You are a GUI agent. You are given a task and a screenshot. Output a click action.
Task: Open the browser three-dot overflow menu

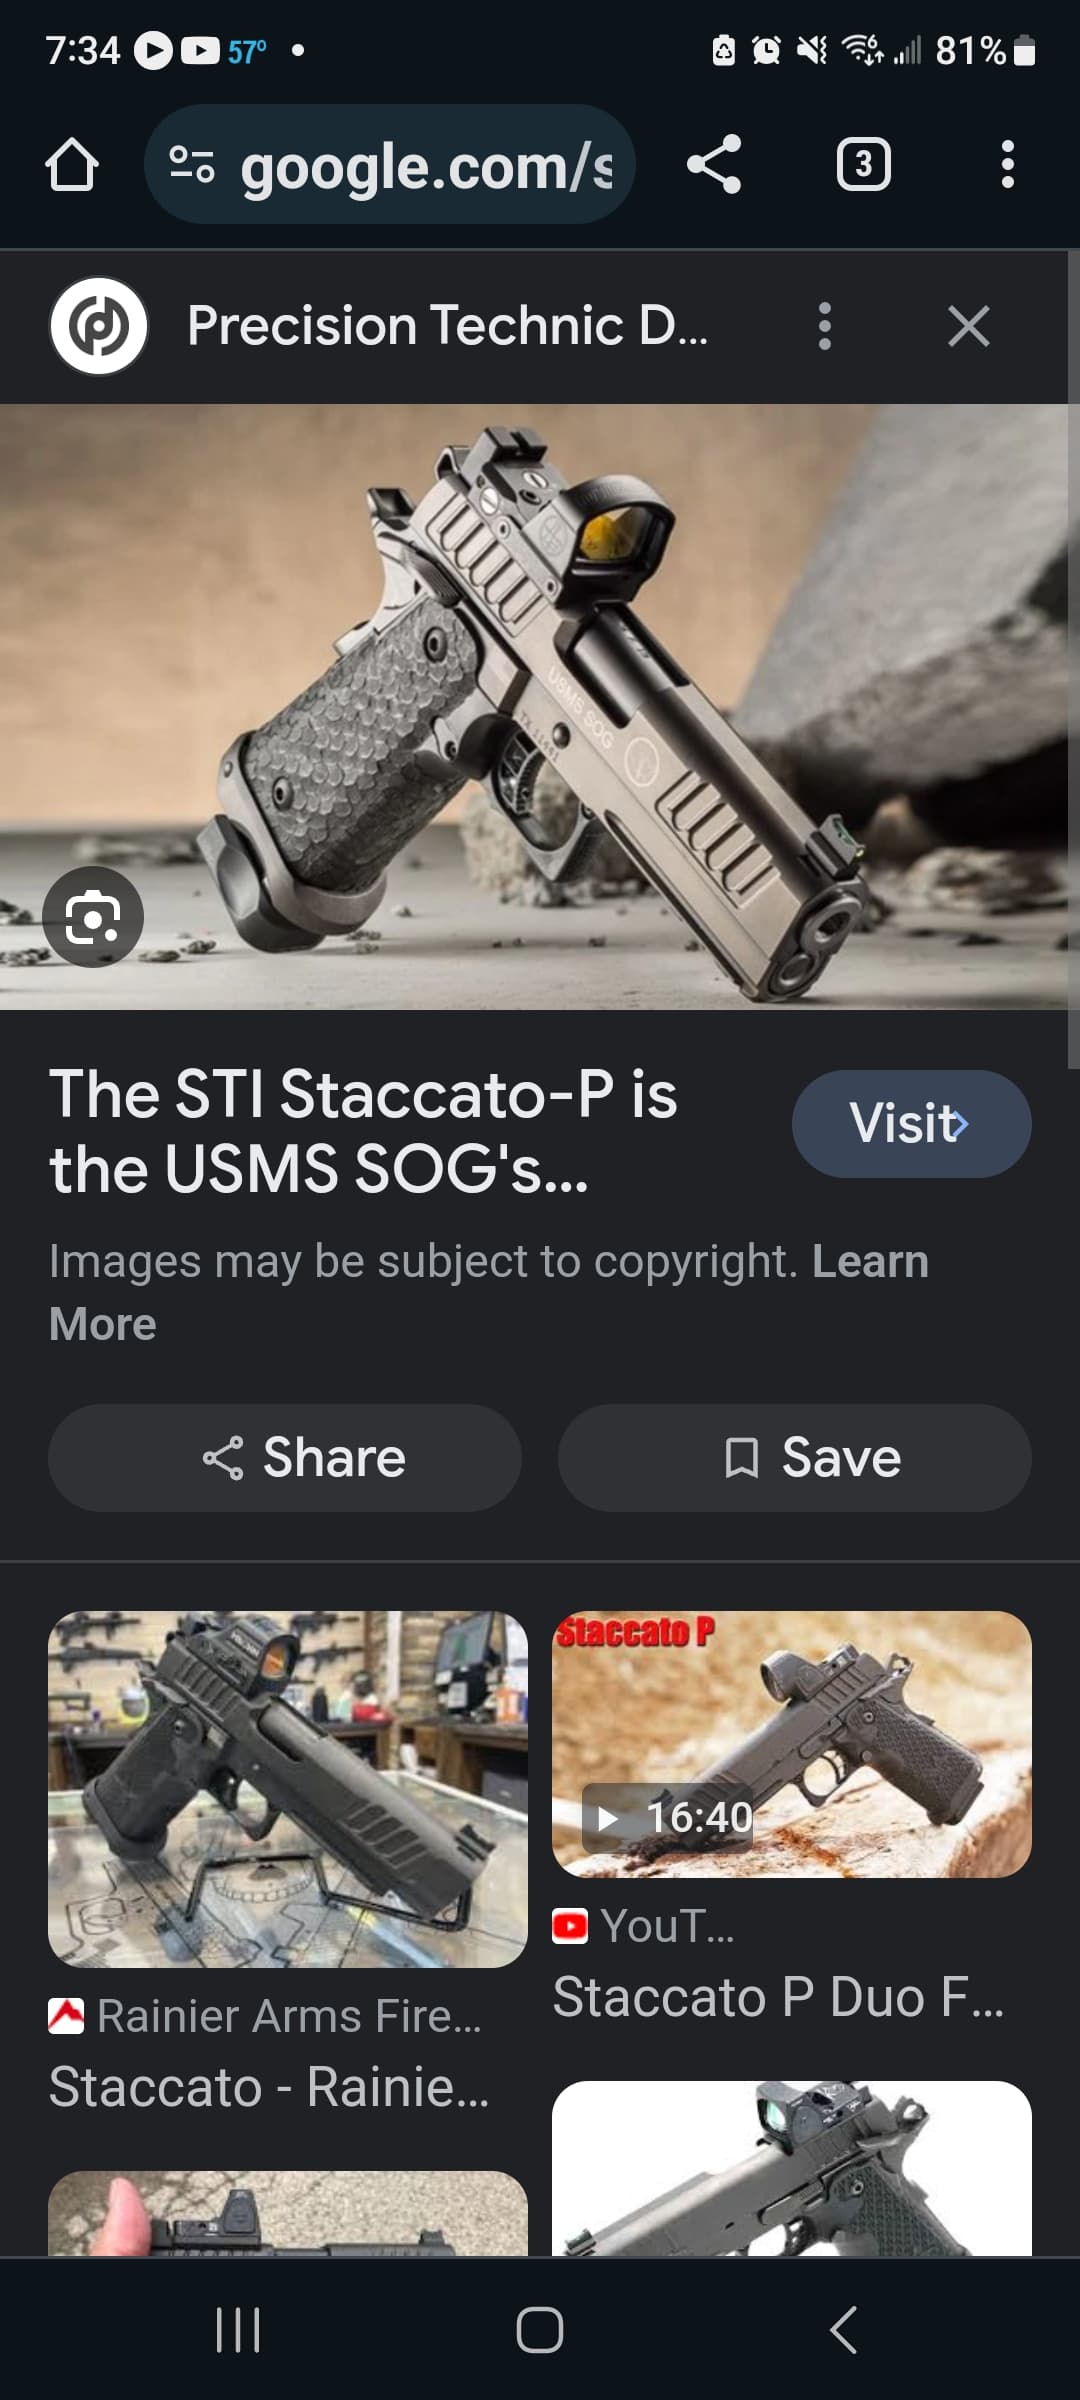tap(1007, 164)
